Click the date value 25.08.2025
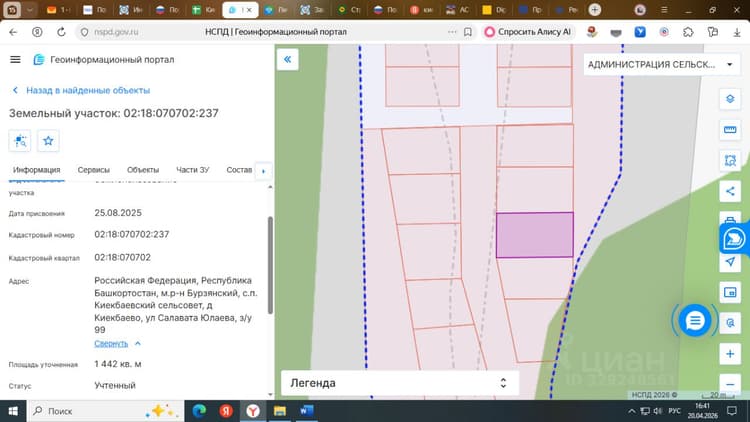The image size is (750, 422). [x=118, y=213]
